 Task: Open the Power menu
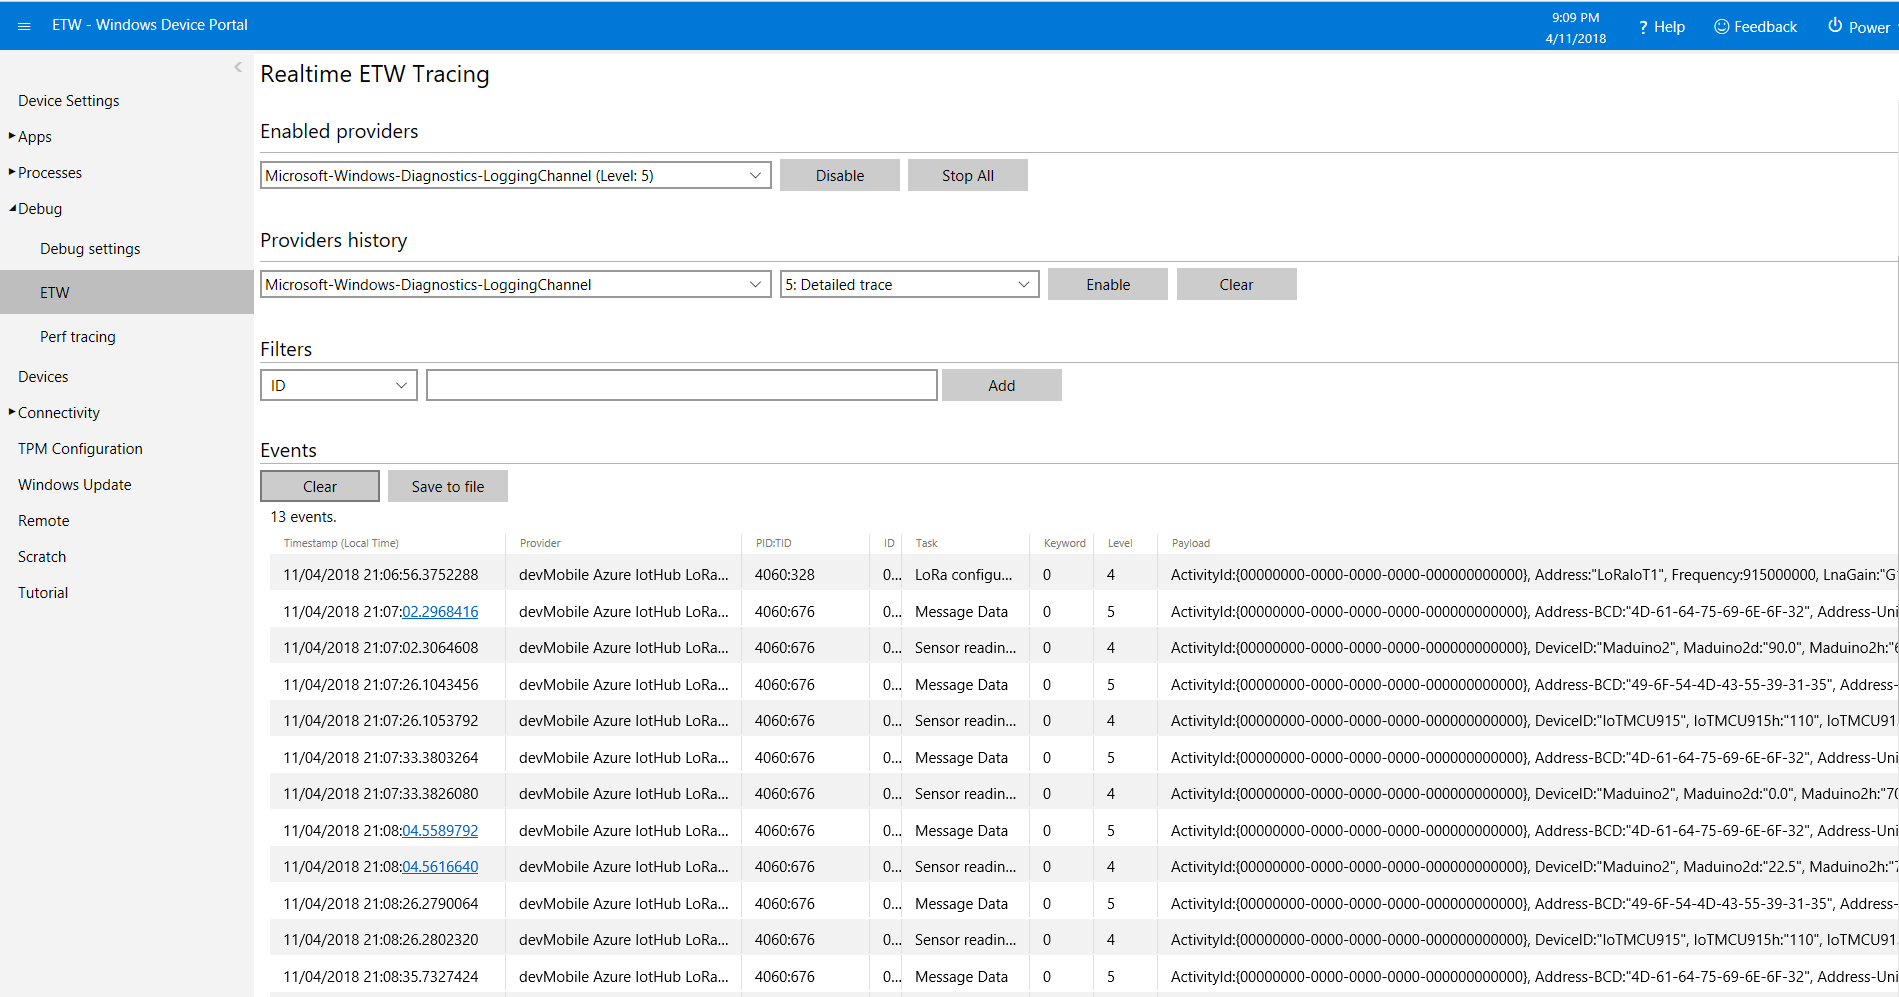[x=1858, y=27]
